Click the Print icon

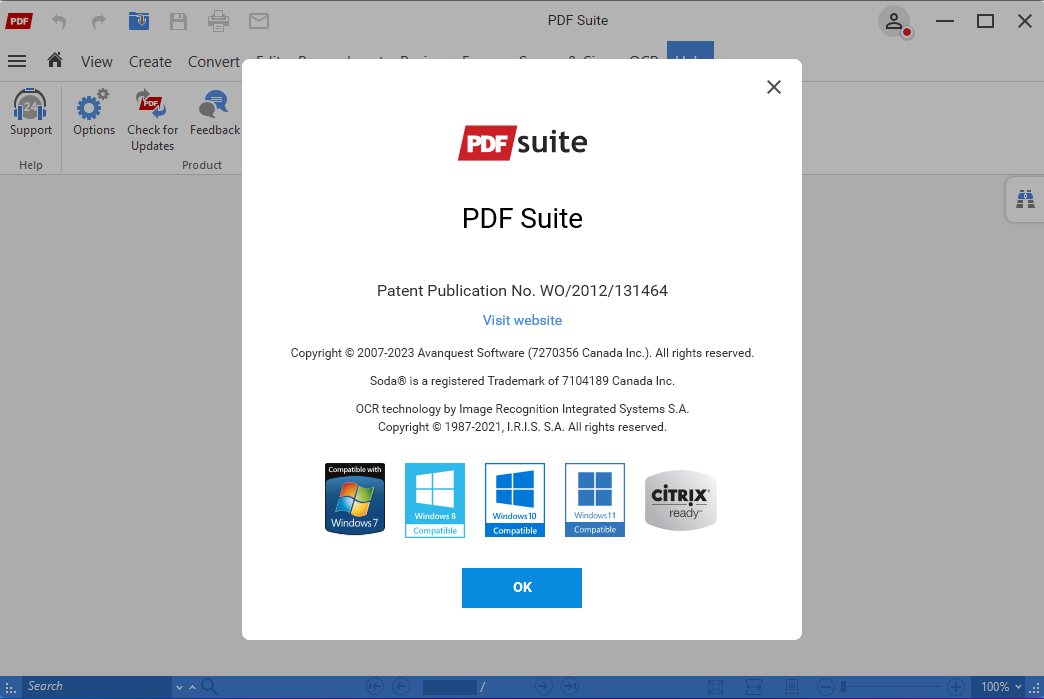218,21
